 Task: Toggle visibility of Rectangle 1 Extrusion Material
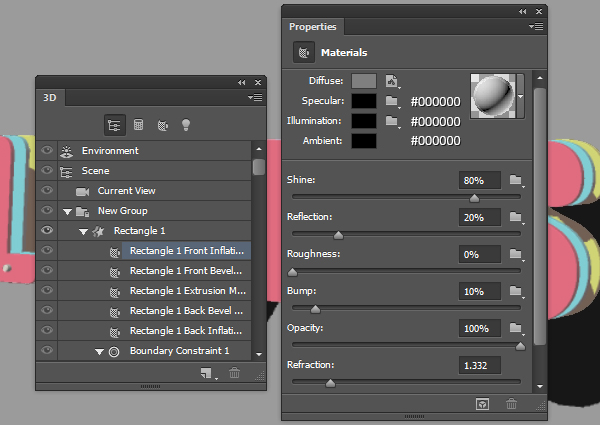(x=47, y=290)
